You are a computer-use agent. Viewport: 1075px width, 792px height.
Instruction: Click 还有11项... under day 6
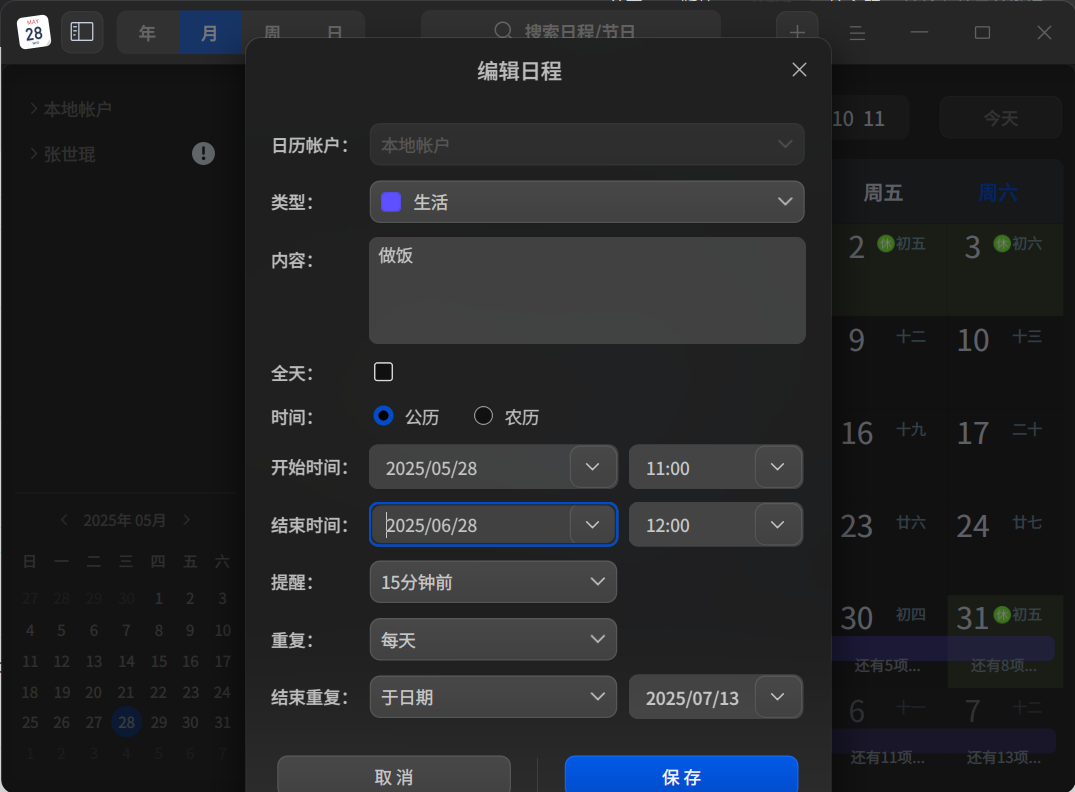tap(888, 758)
